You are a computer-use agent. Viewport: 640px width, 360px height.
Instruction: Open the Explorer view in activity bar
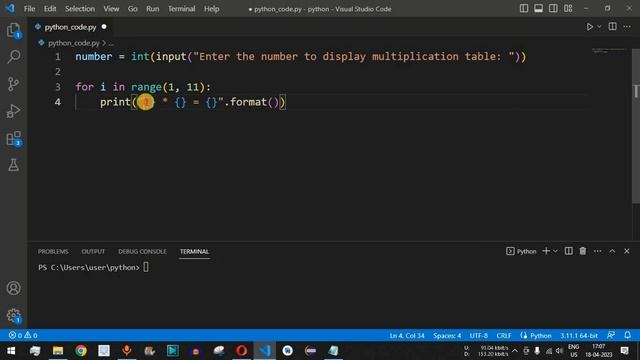[x=13, y=30]
